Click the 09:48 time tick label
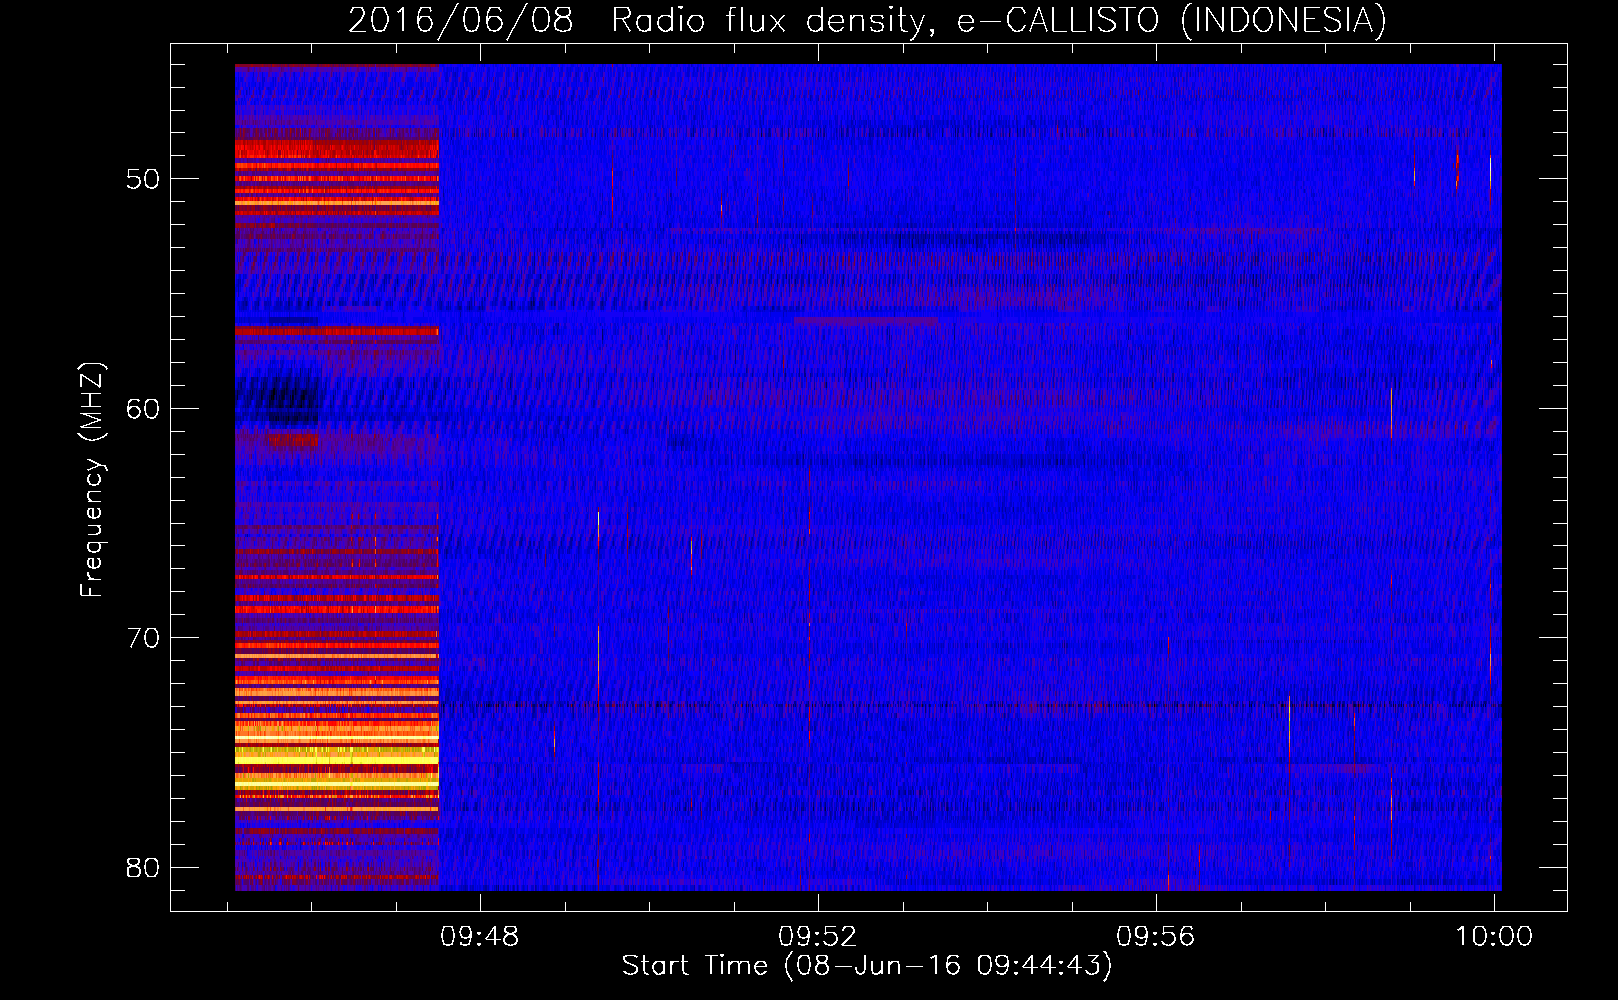 tap(480, 937)
